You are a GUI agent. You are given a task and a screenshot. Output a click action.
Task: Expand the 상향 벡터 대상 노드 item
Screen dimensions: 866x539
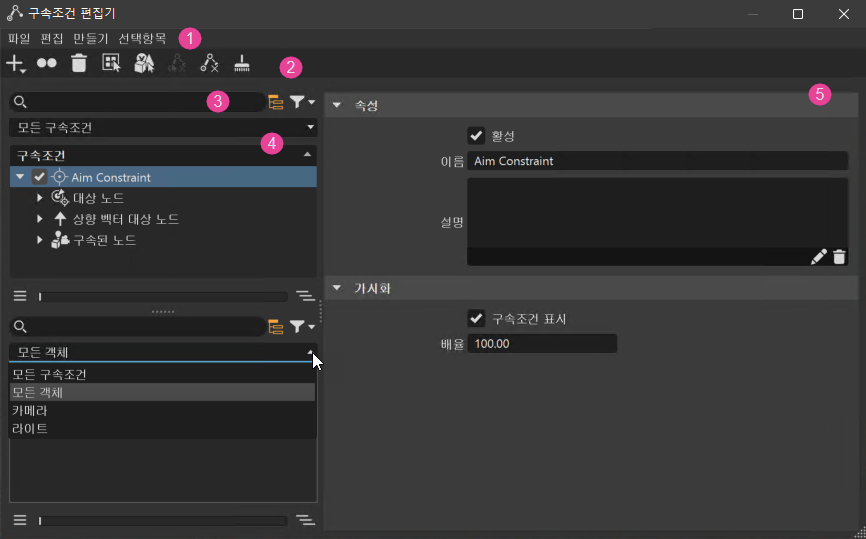[x=40, y=219]
